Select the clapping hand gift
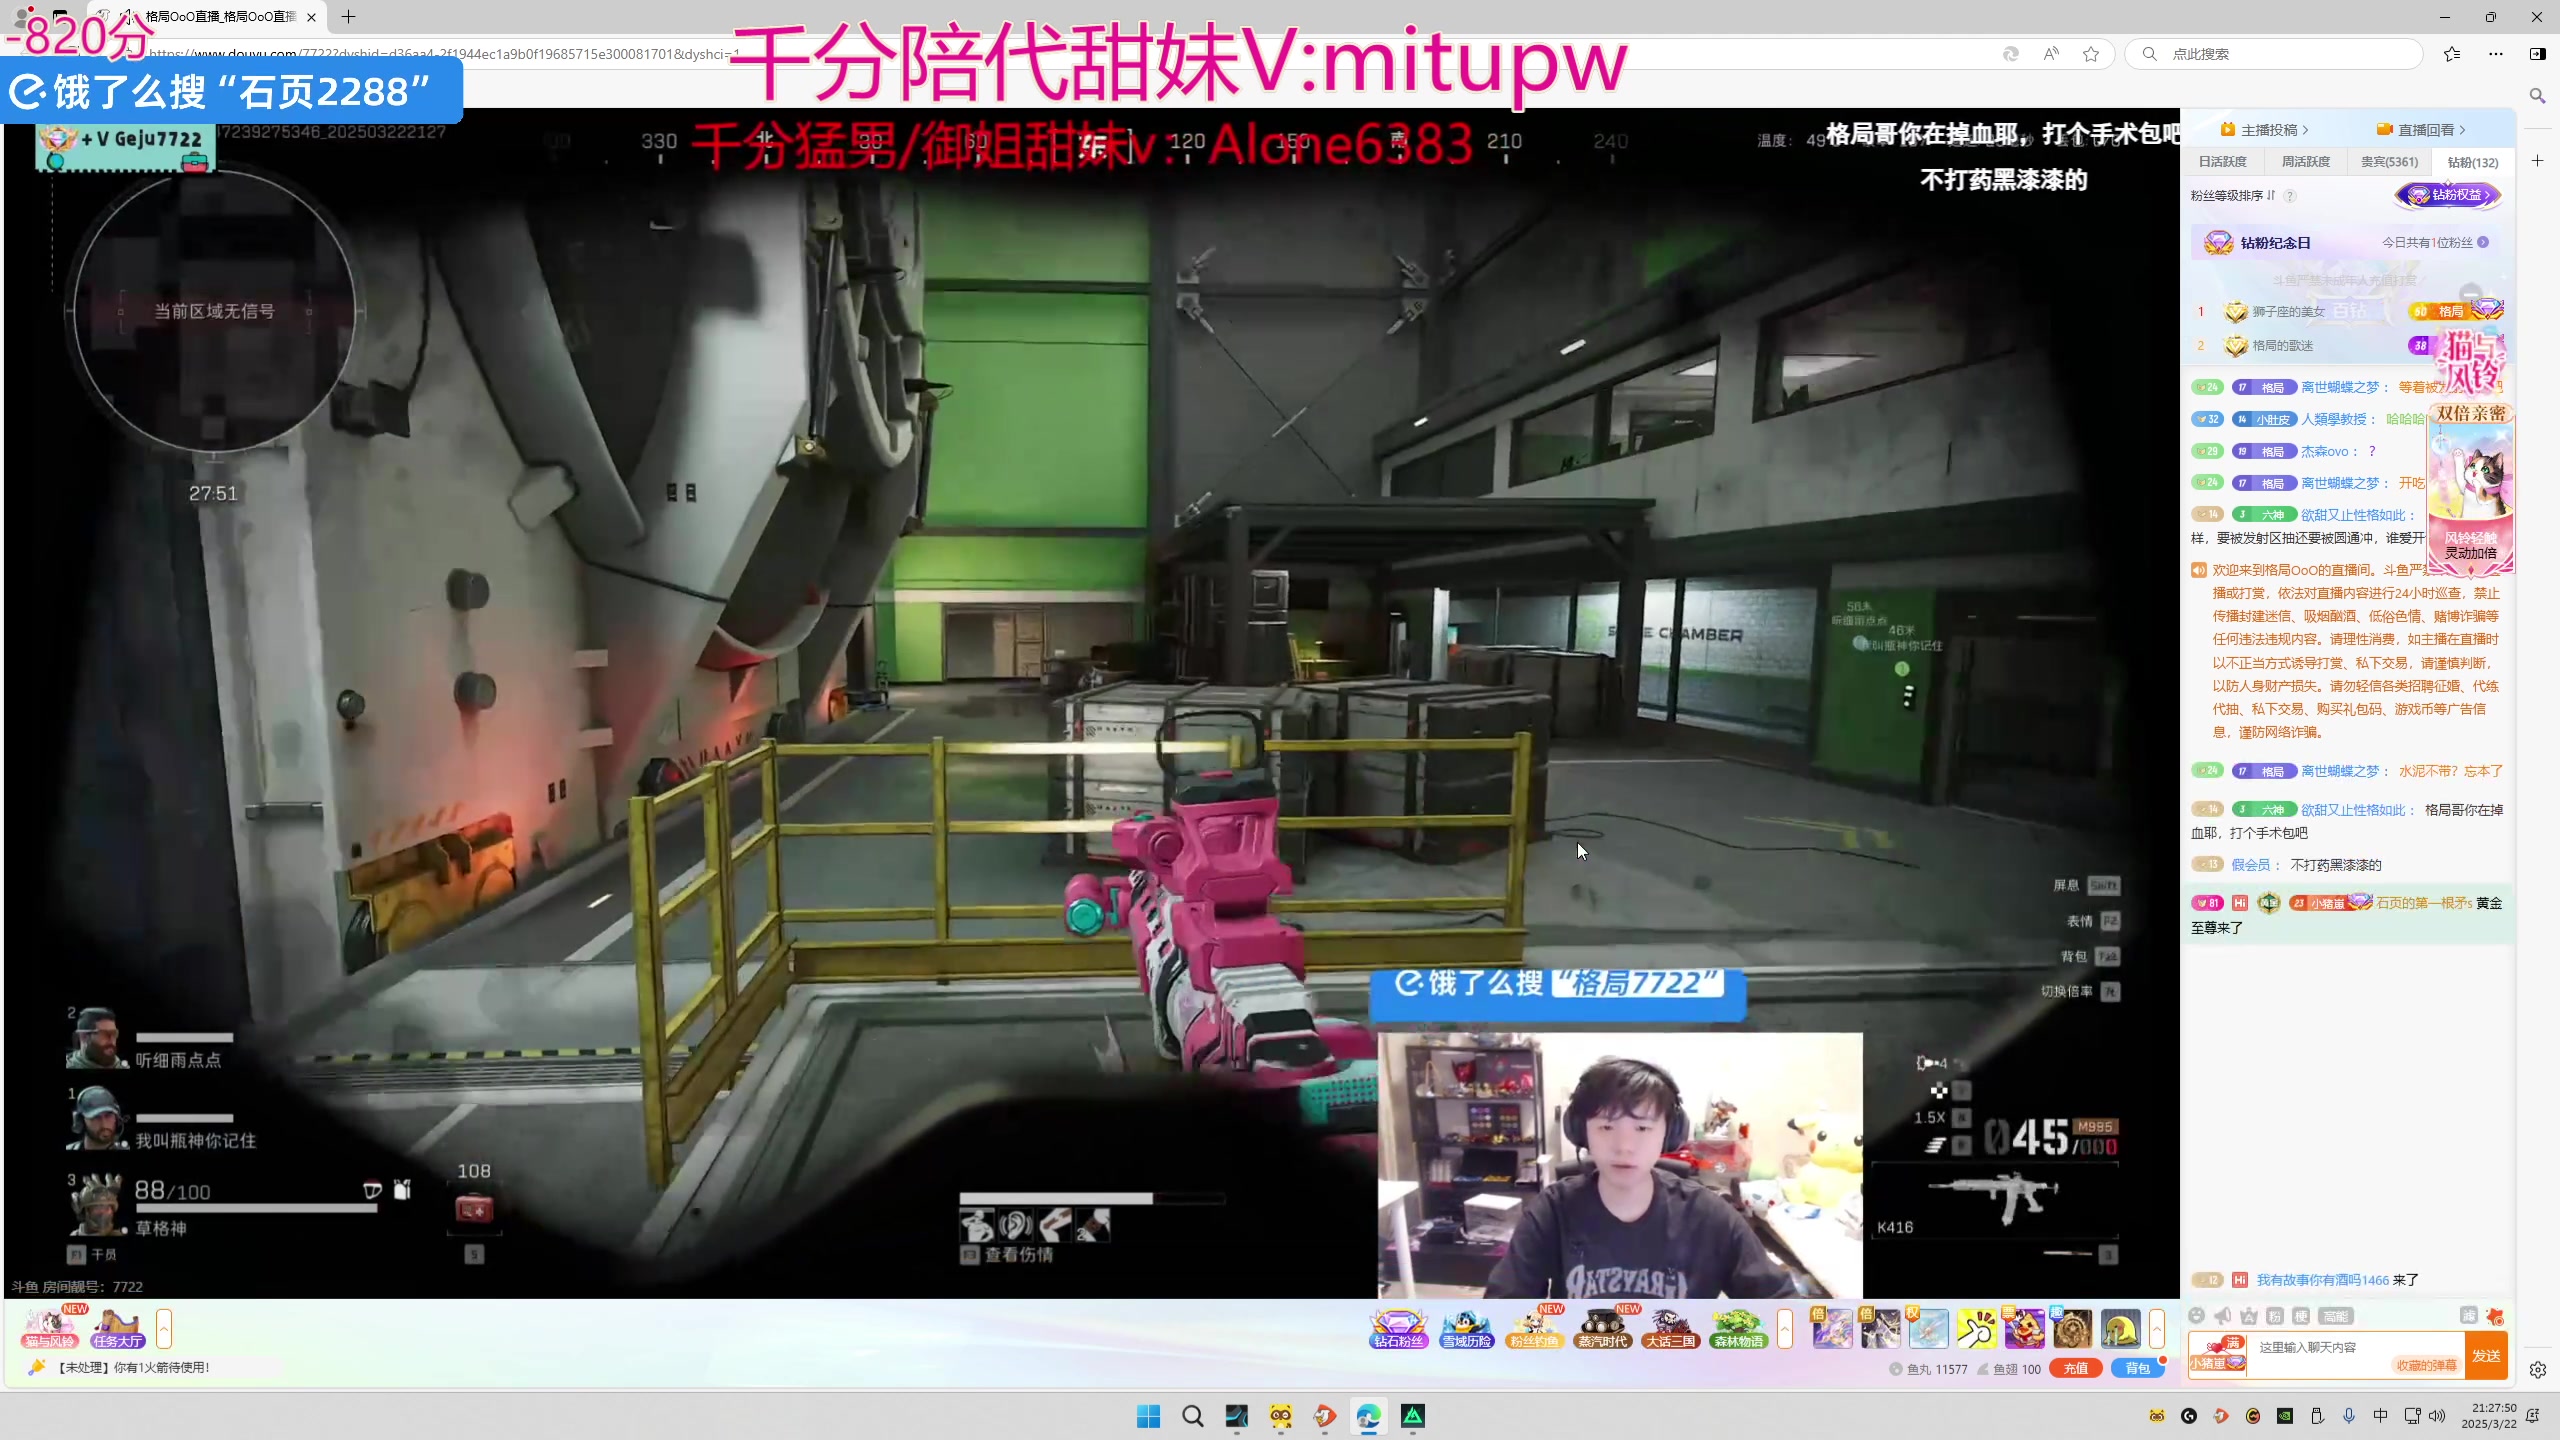Viewport: 2560px width, 1440px height. coord(1977,1329)
